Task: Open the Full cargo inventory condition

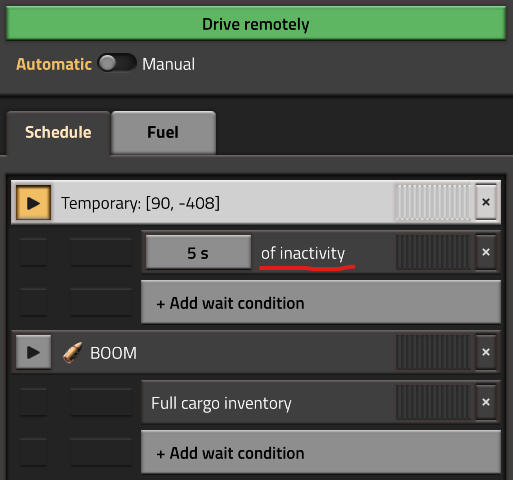Action: point(268,402)
